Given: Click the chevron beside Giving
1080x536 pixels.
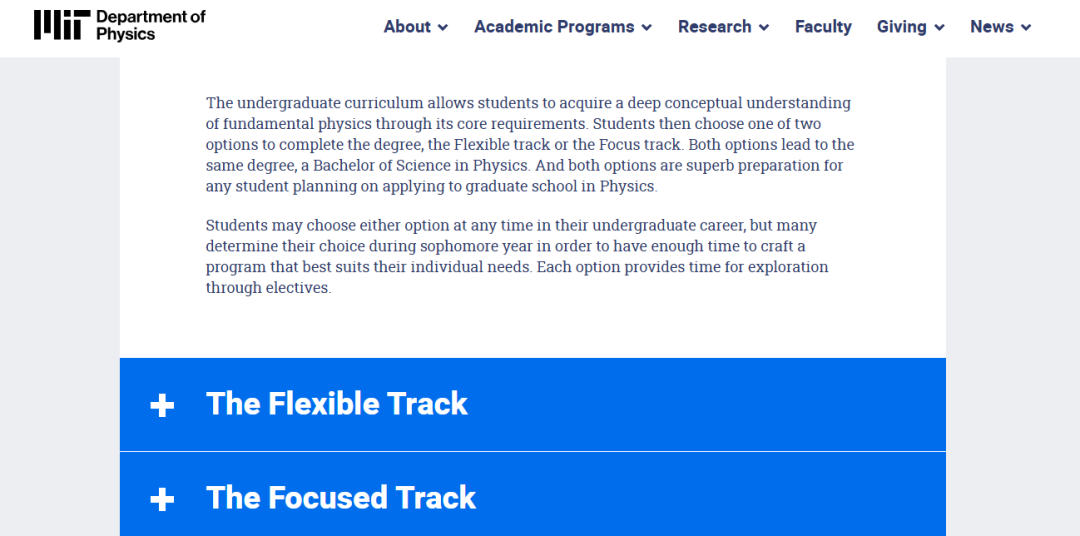Looking at the screenshot, I should click(x=939, y=28).
